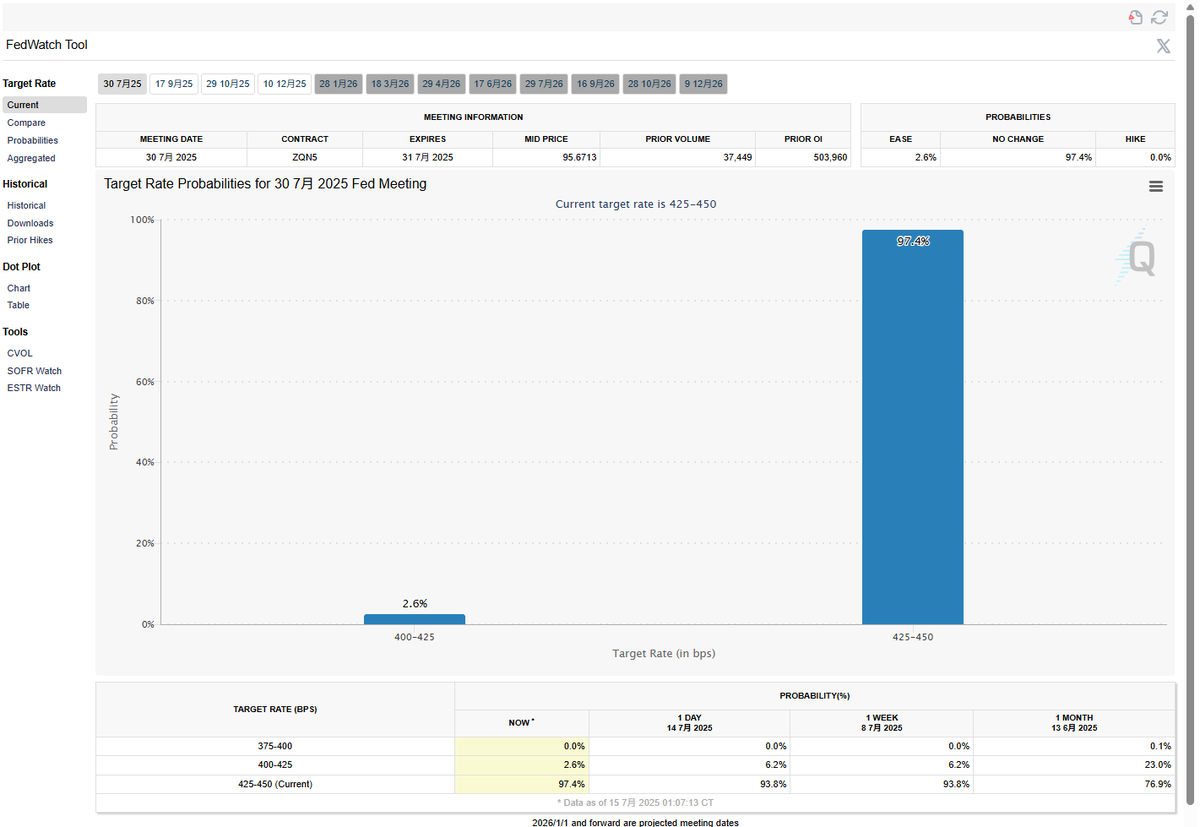1200x827 pixels.
Task: Open the Dot Plot Table link
Action: (x=18, y=305)
